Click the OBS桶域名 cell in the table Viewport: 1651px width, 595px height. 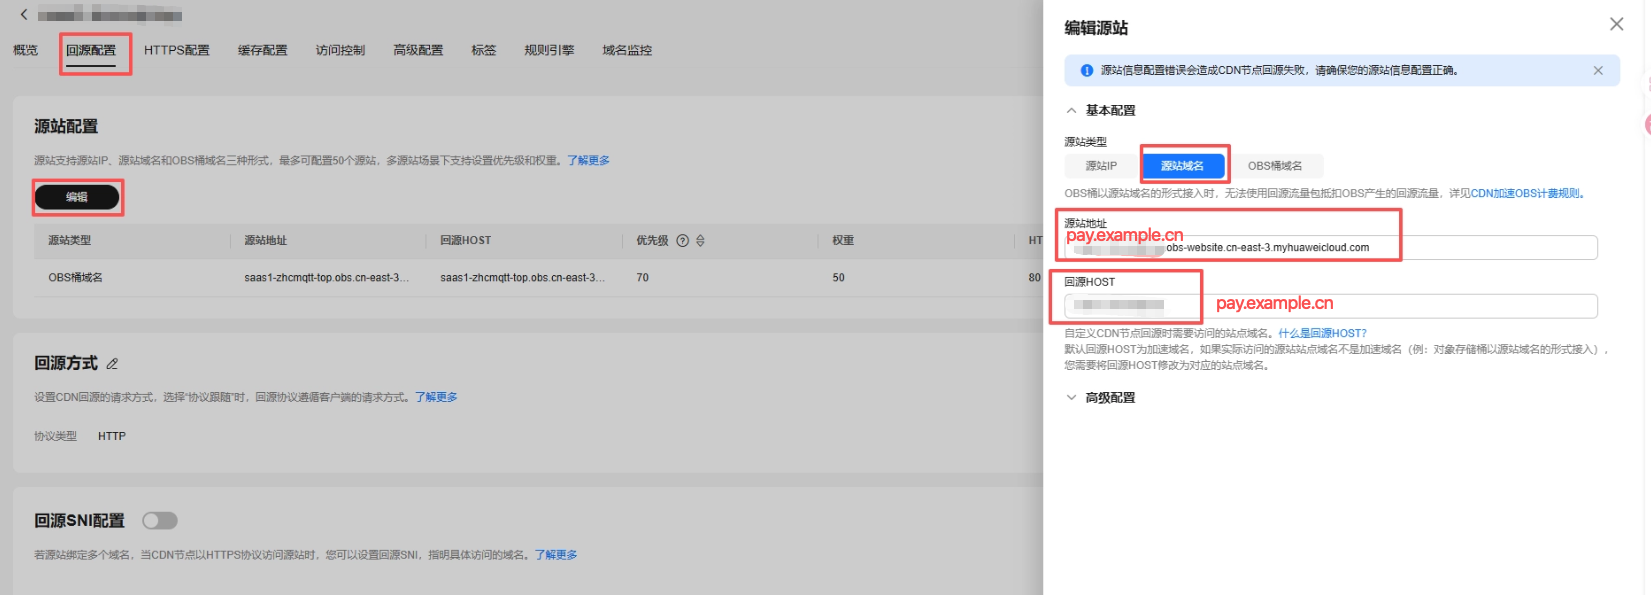tap(76, 277)
